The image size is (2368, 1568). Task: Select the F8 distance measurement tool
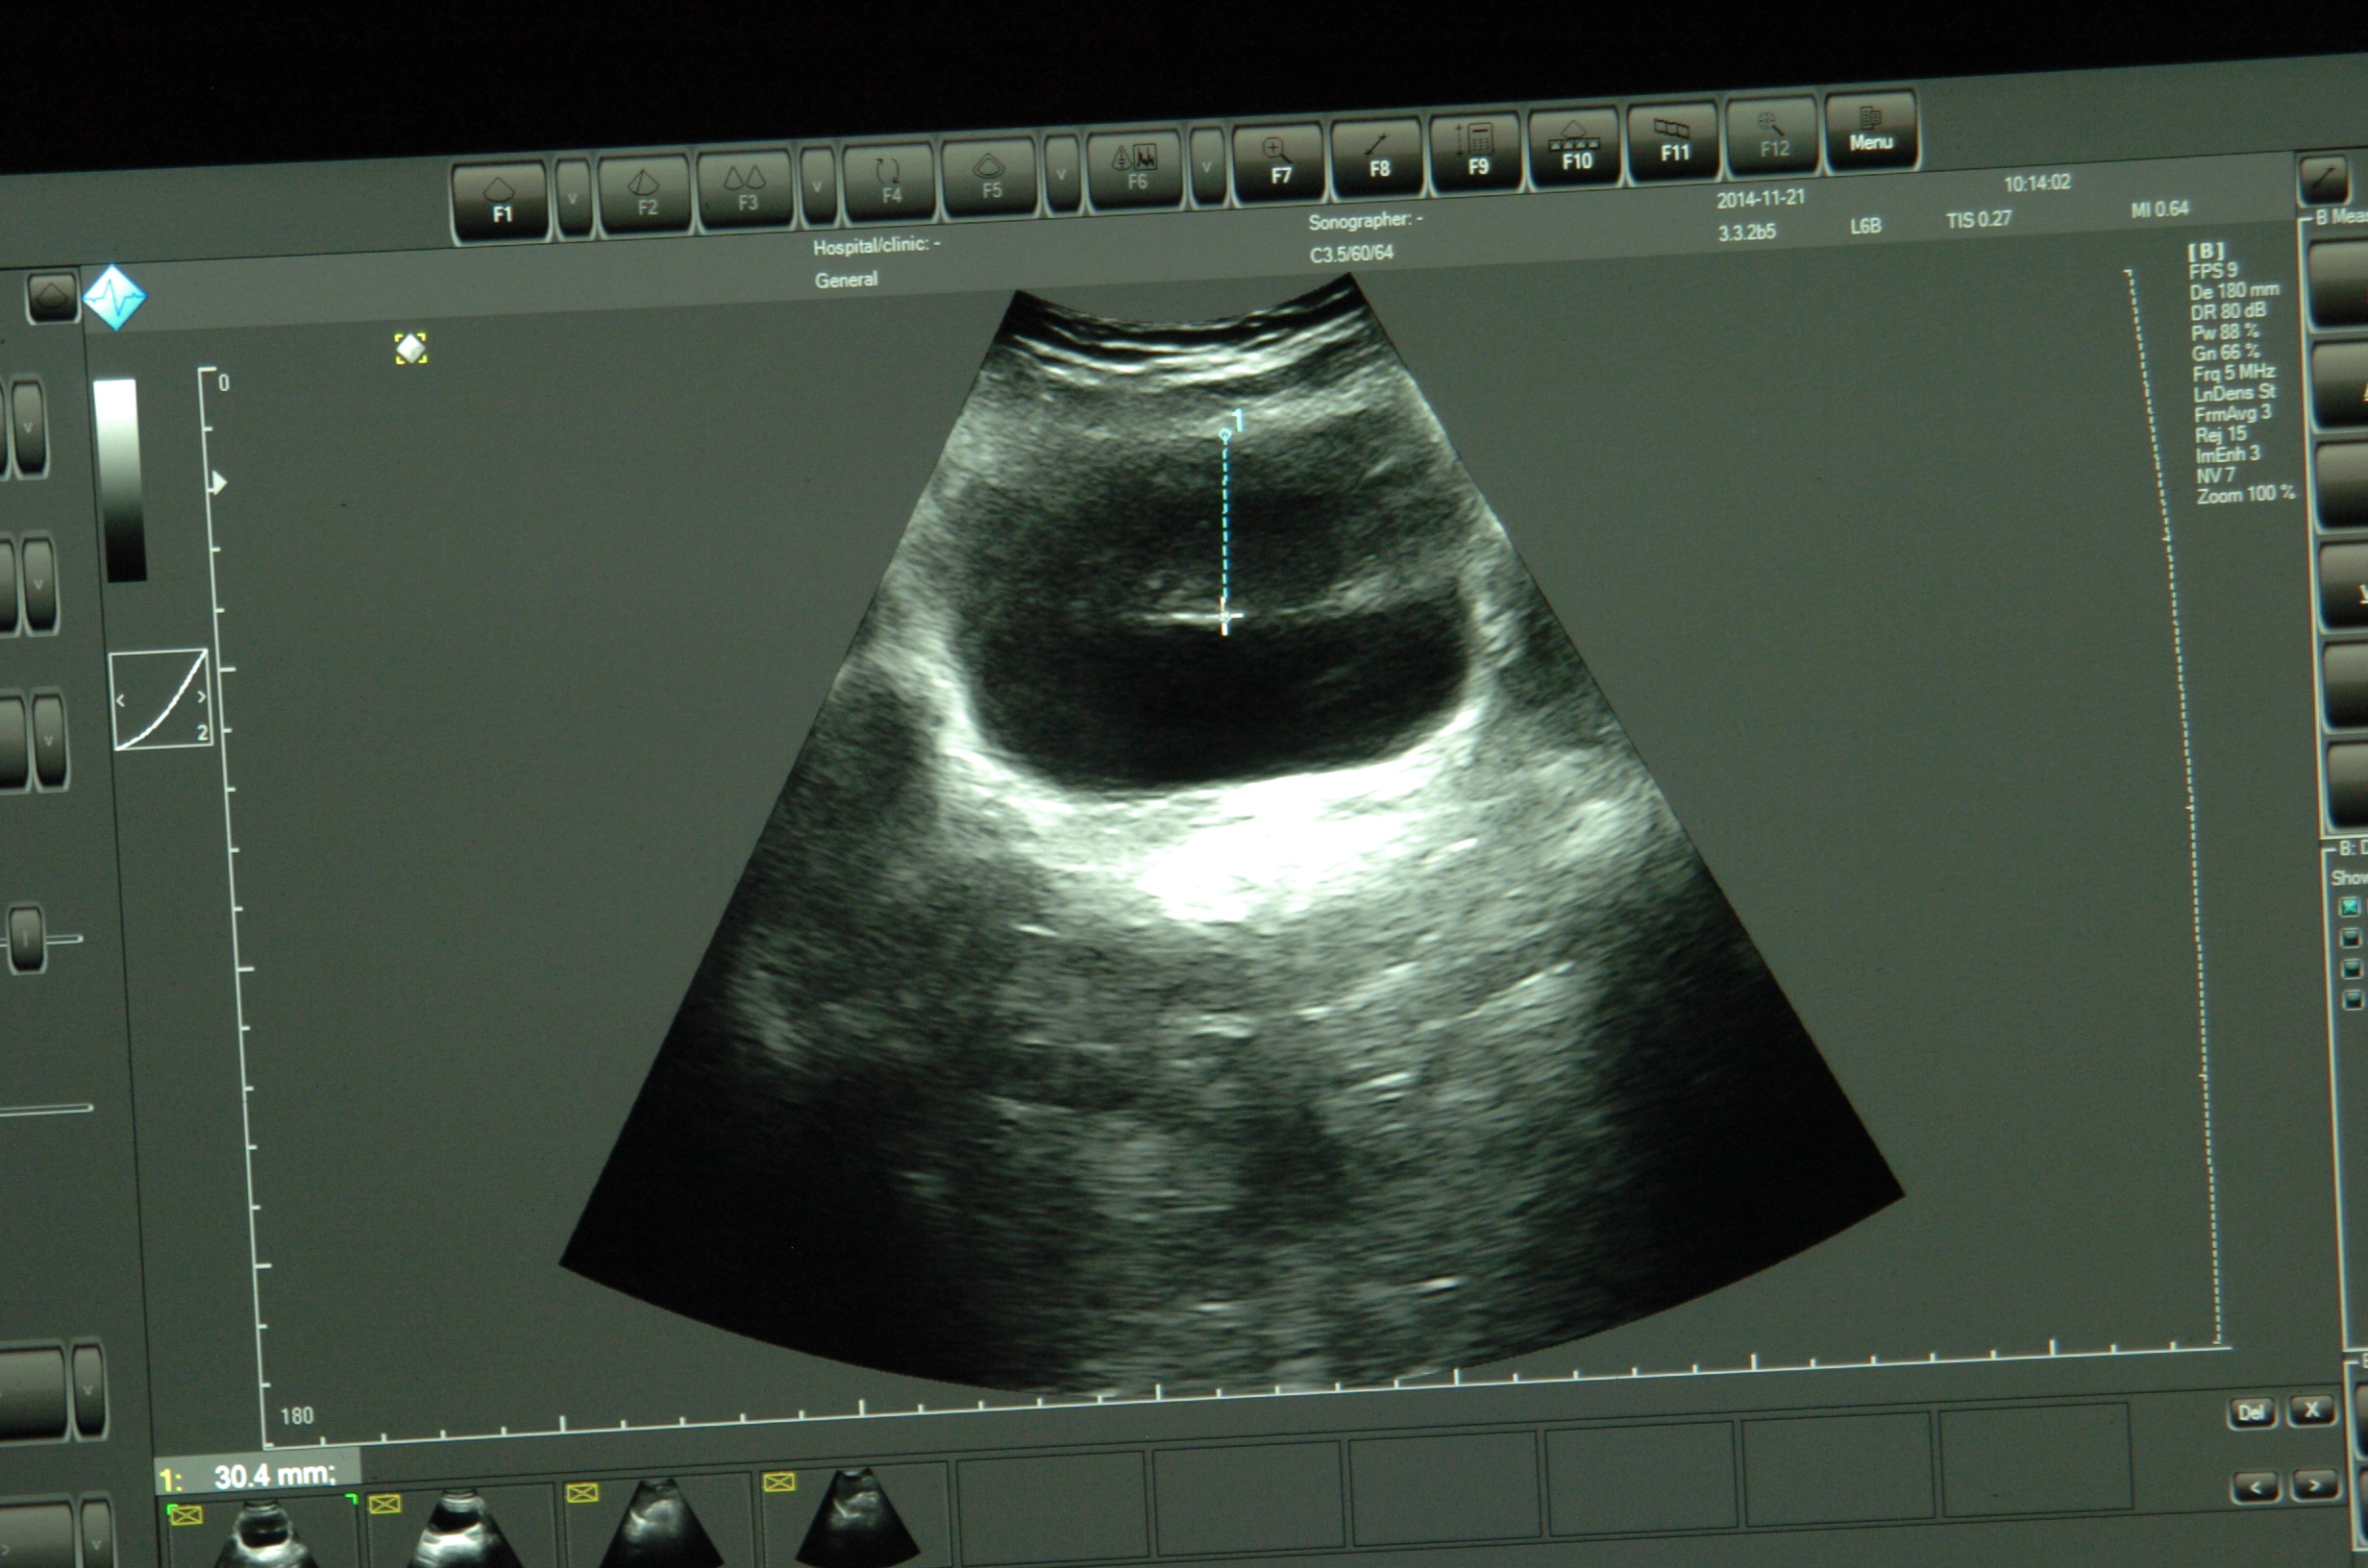[x=1378, y=157]
